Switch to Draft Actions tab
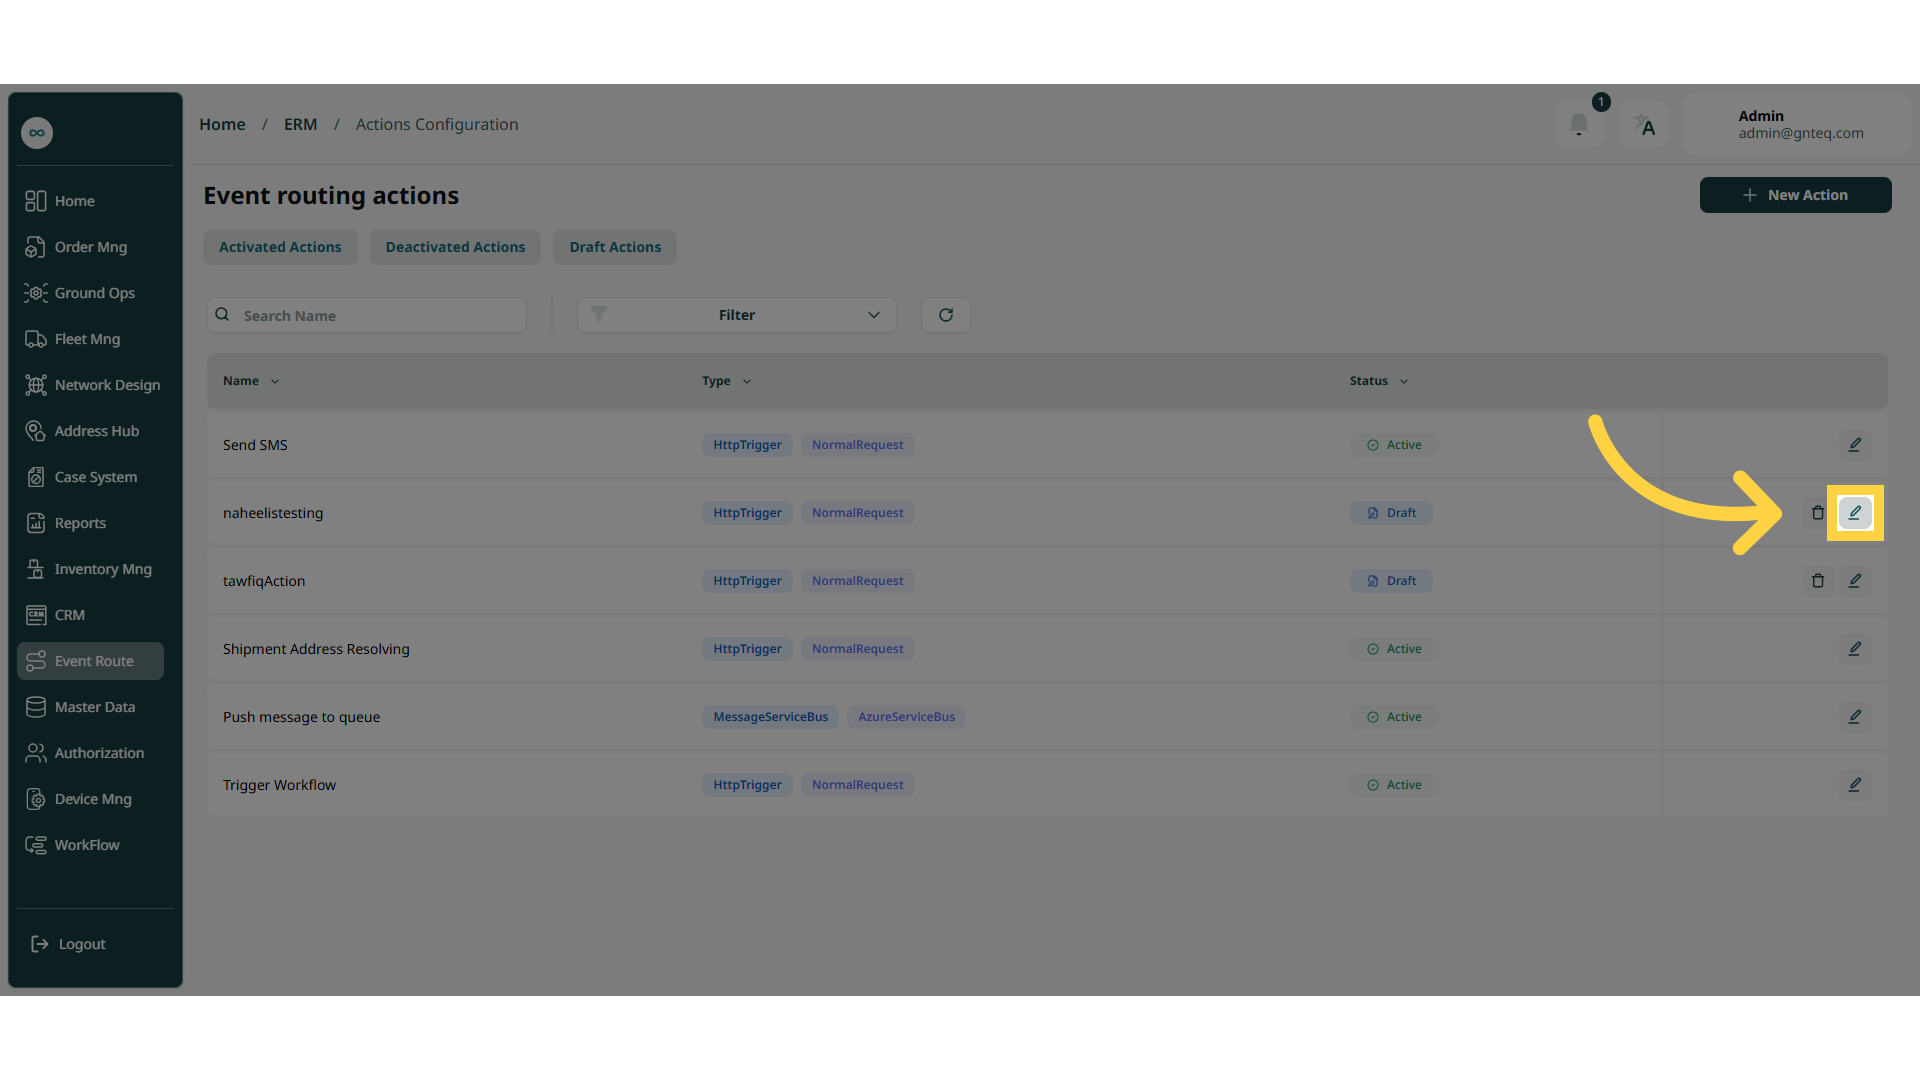 click(x=615, y=247)
